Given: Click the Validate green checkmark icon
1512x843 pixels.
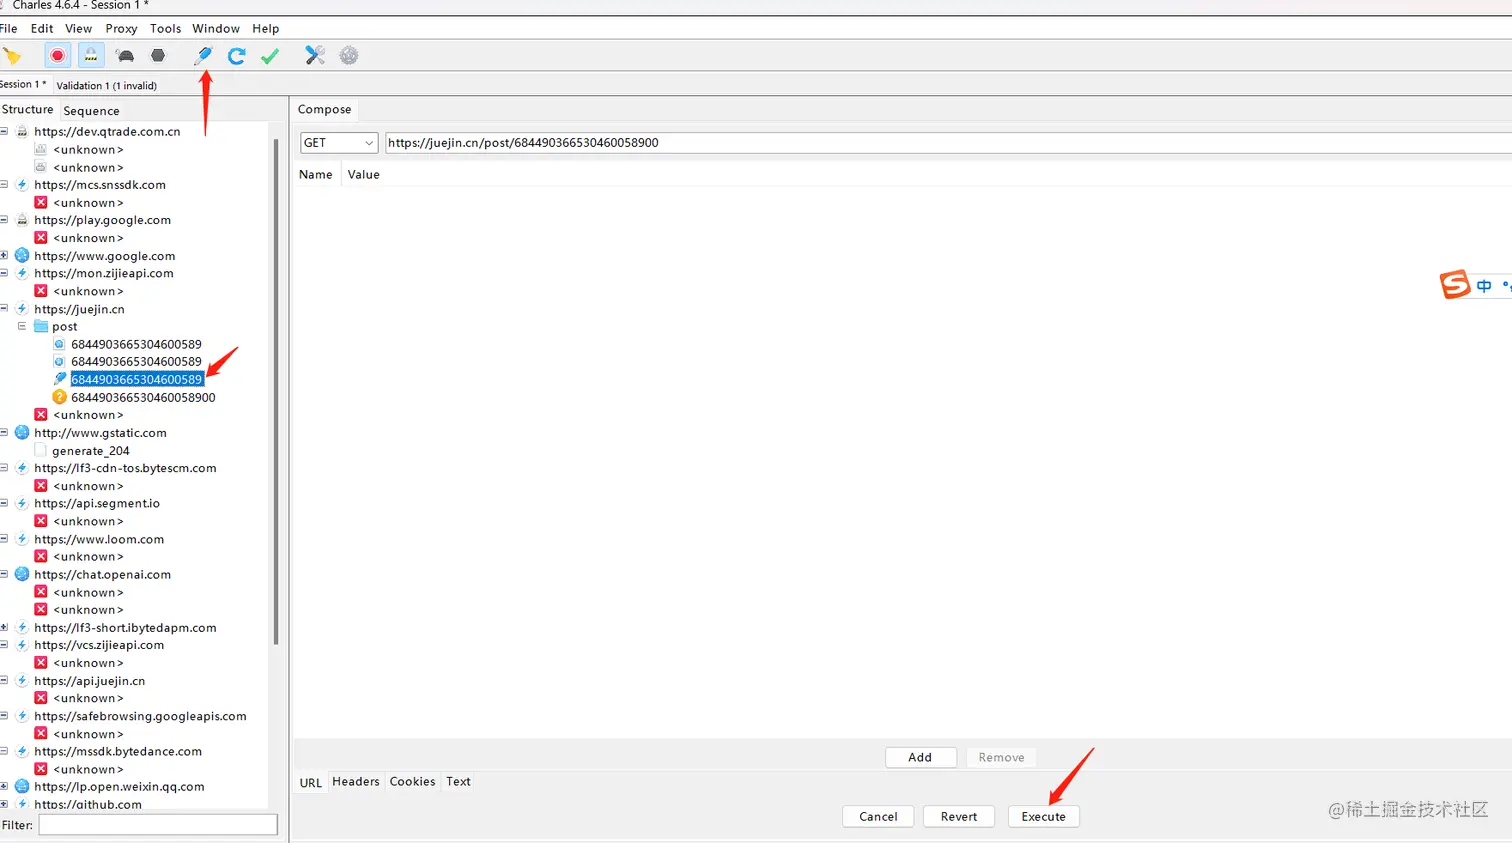Looking at the screenshot, I should coord(270,56).
